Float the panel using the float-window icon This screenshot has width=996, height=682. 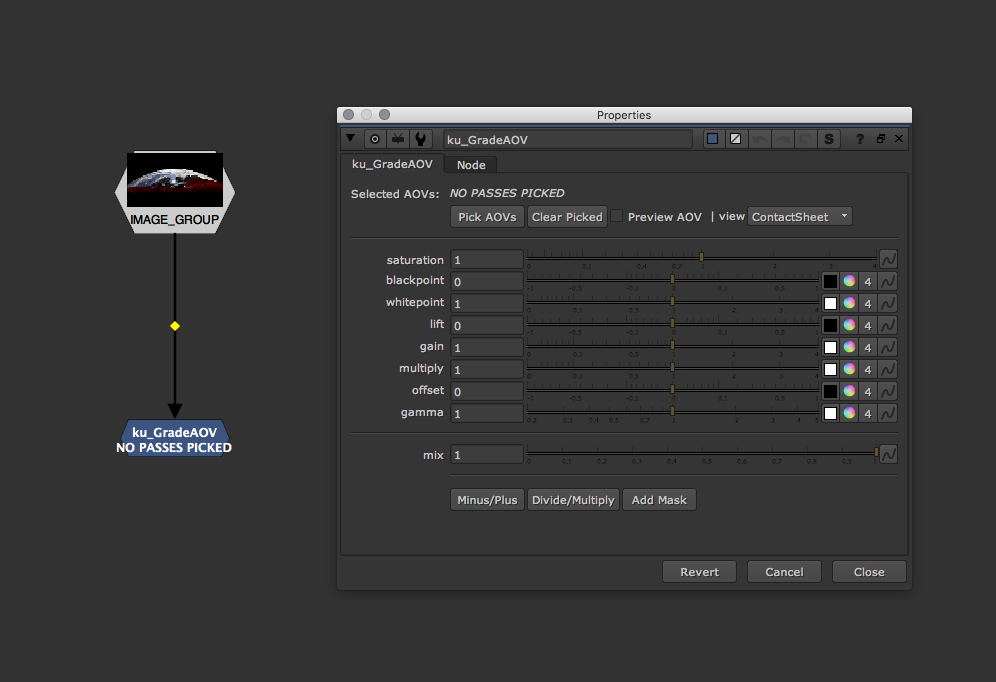coord(881,139)
